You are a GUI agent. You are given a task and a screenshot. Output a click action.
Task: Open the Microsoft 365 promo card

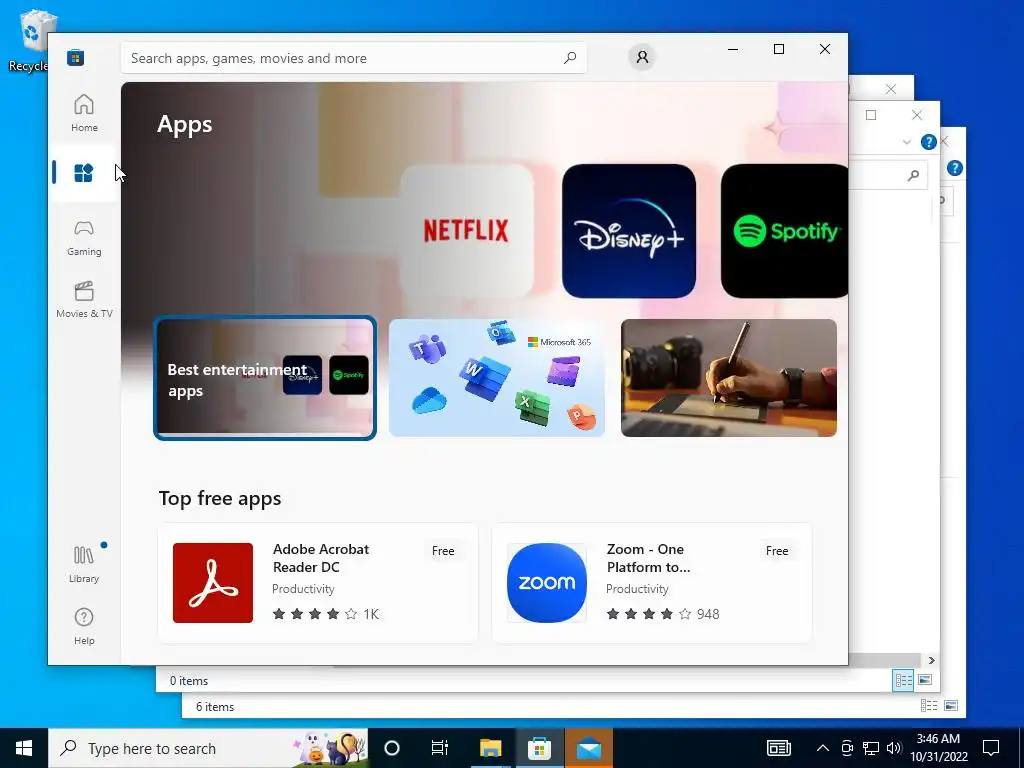[496, 377]
